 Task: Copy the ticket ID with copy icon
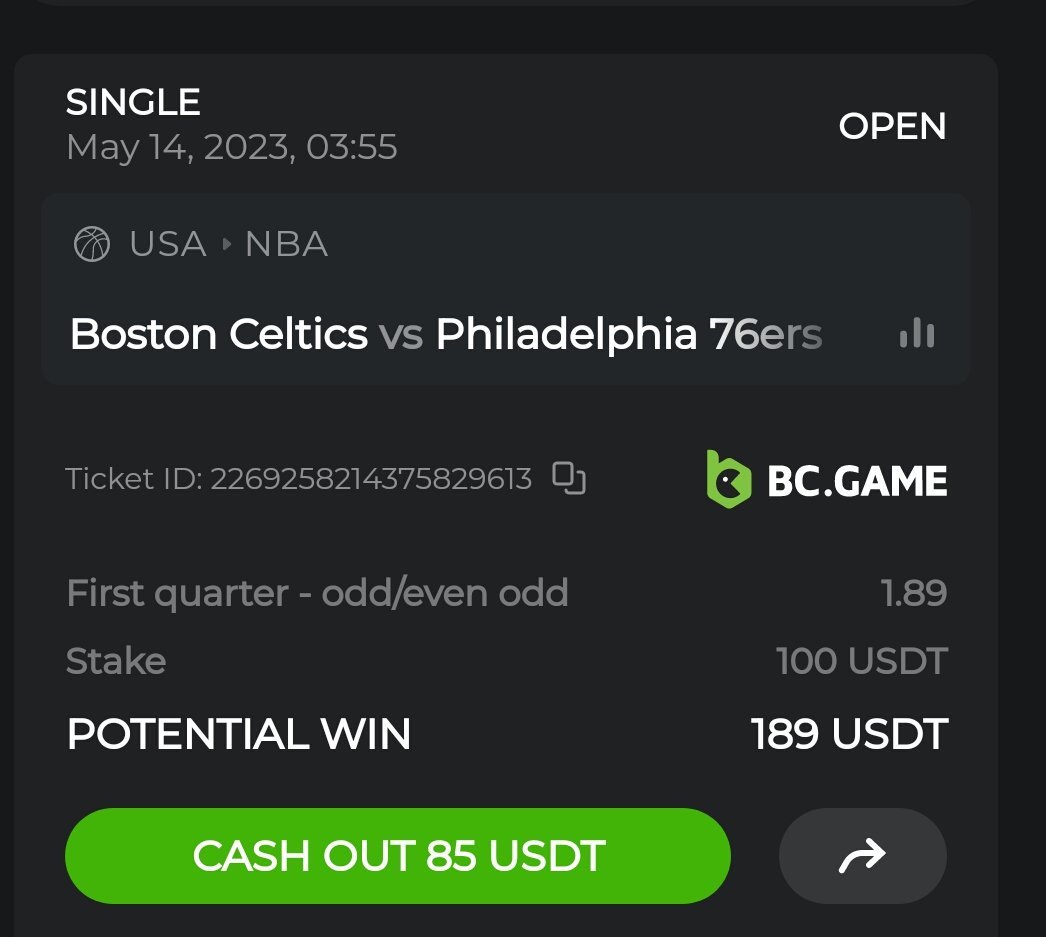coord(569,479)
